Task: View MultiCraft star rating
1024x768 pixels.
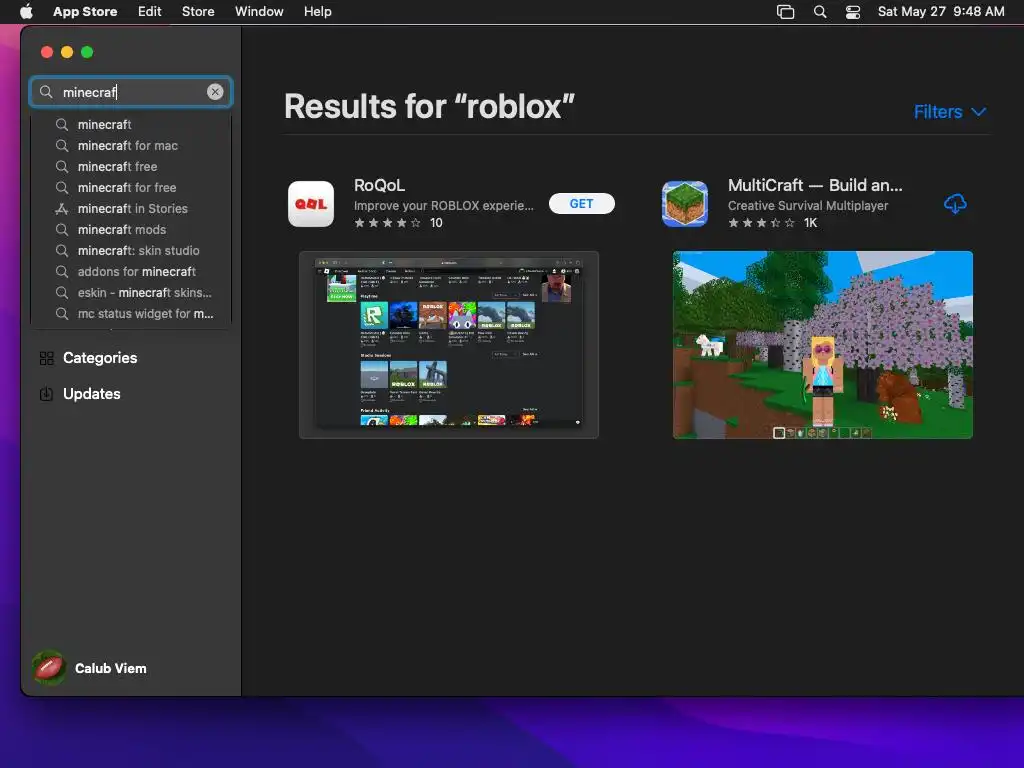Action: point(761,223)
